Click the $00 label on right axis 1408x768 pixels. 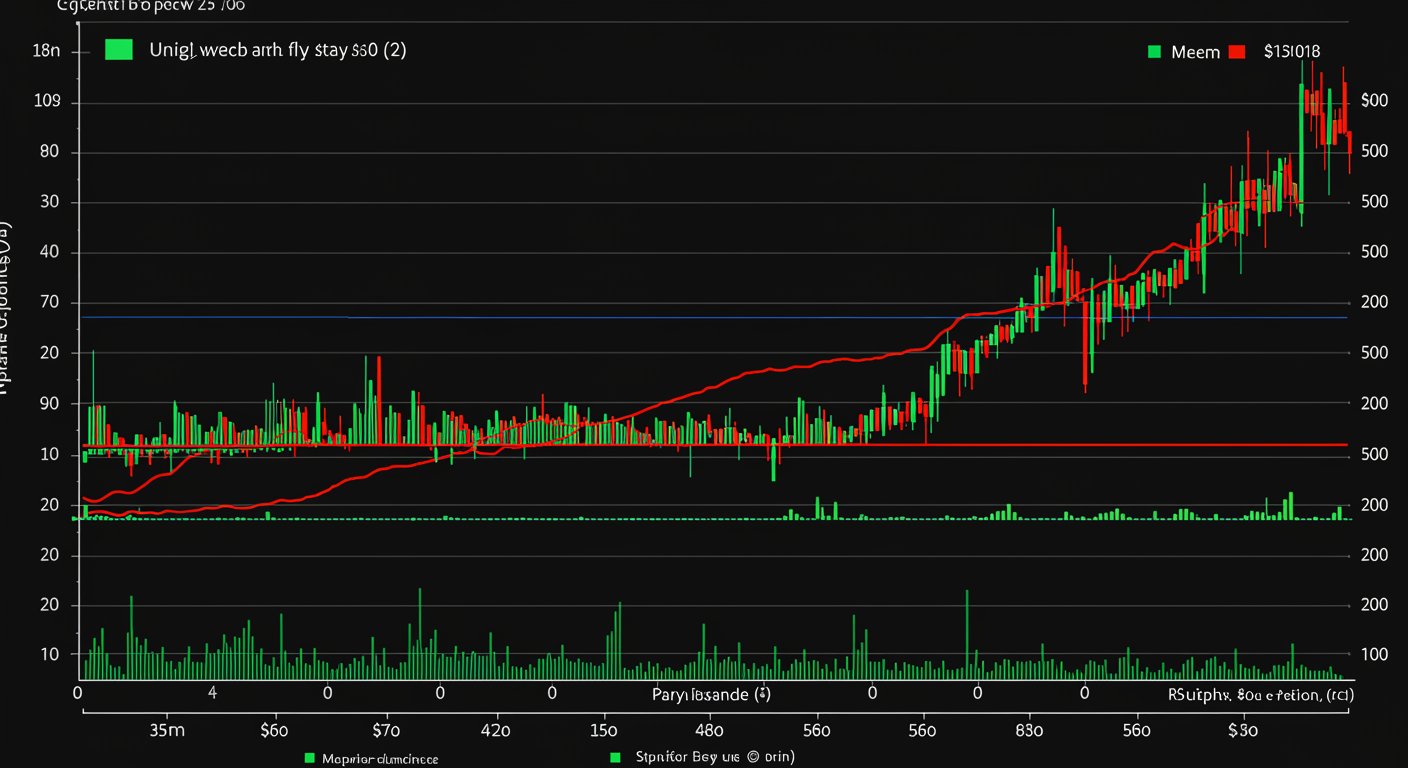tap(1374, 101)
